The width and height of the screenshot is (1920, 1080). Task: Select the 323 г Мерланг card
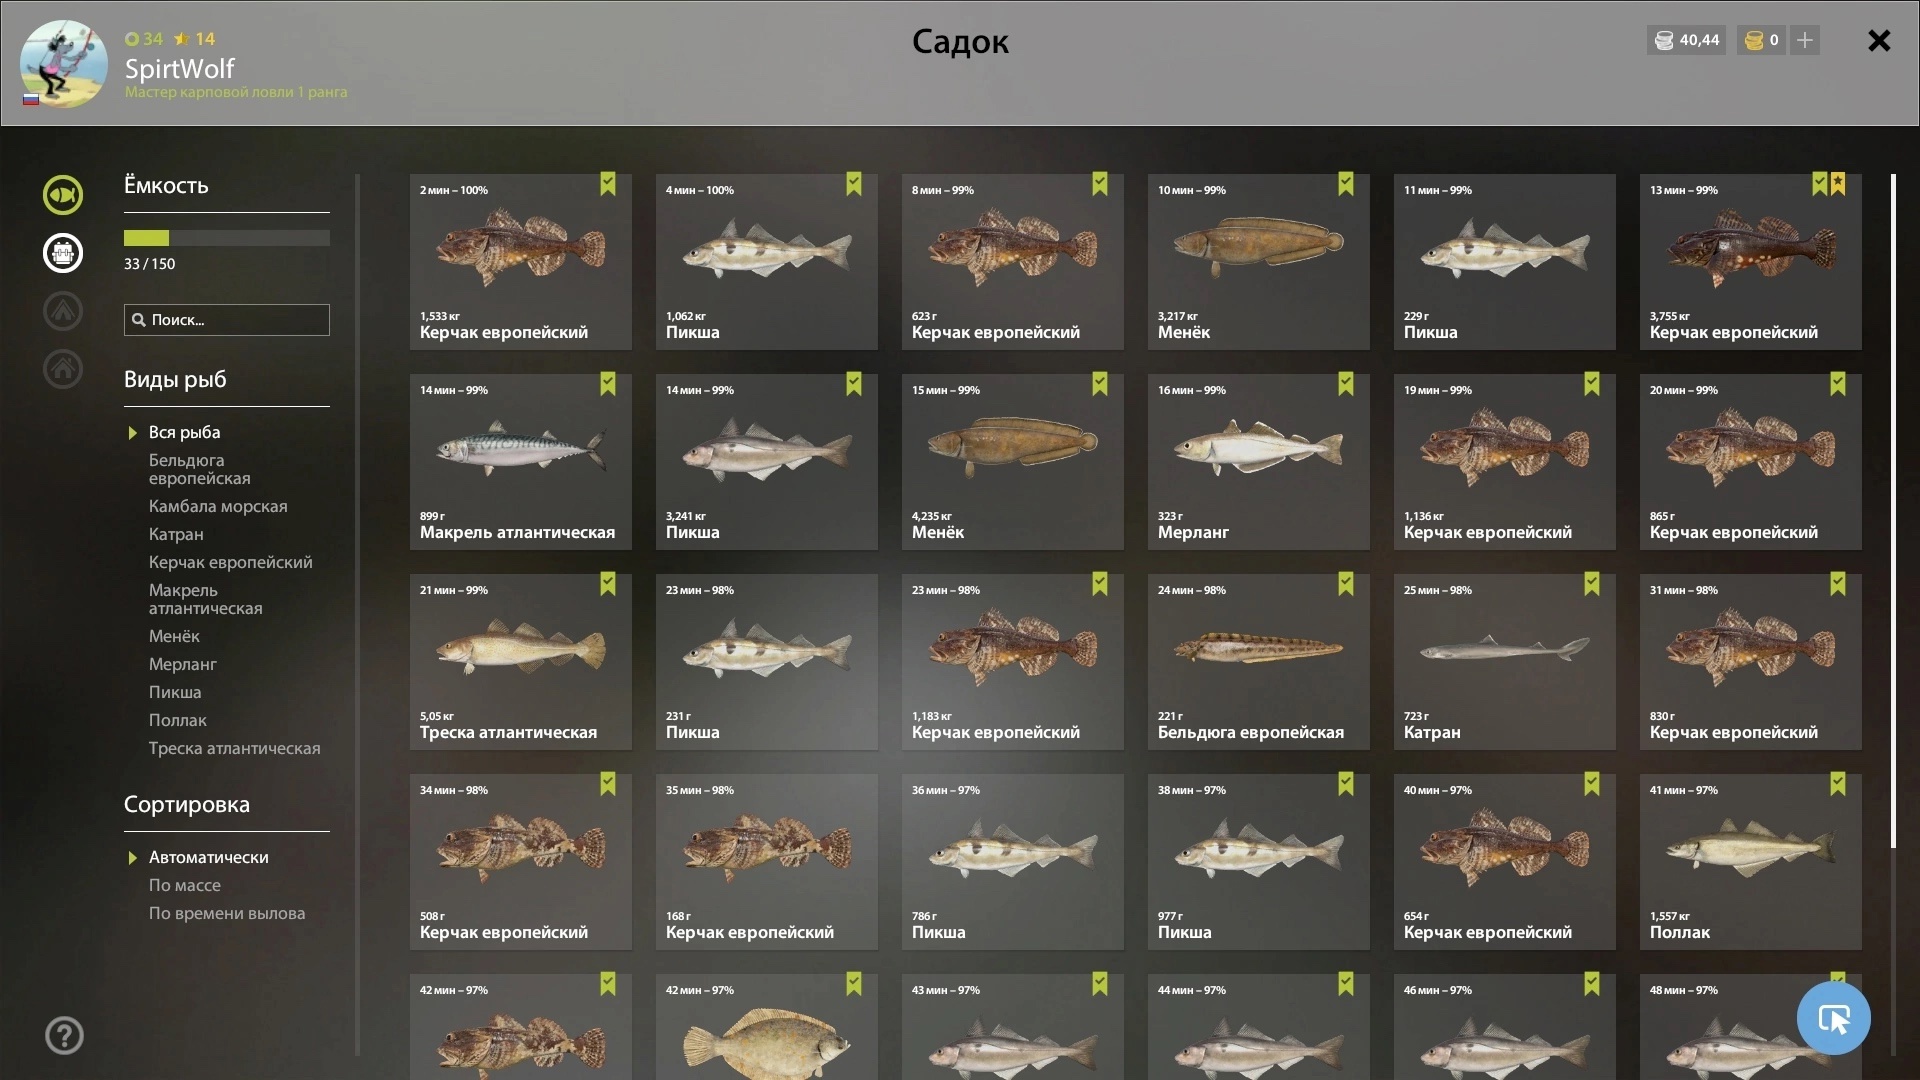[1258, 462]
